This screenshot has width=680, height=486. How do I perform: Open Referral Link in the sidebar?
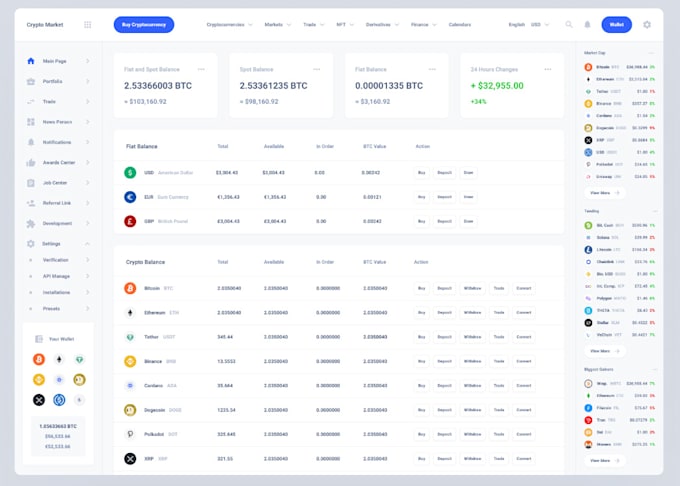click(x=56, y=203)
